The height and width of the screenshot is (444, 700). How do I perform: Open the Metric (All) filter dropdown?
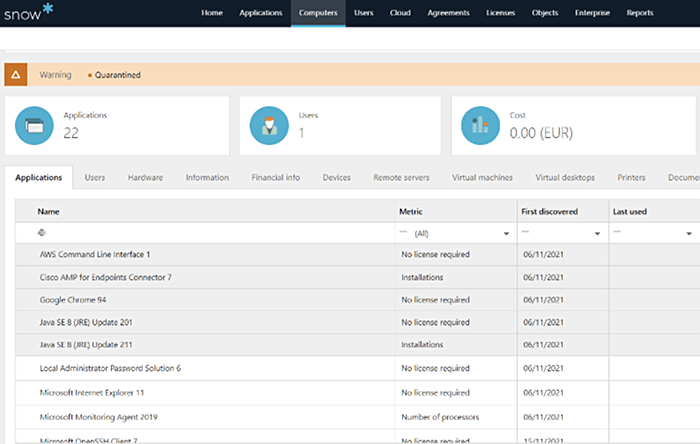[506, 233]
